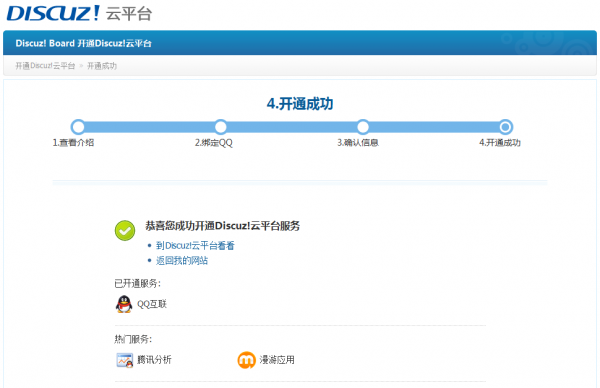Screen dimensions: 600x388
Task: Select step 1 circle on progress bar
Action: (78, 127)
